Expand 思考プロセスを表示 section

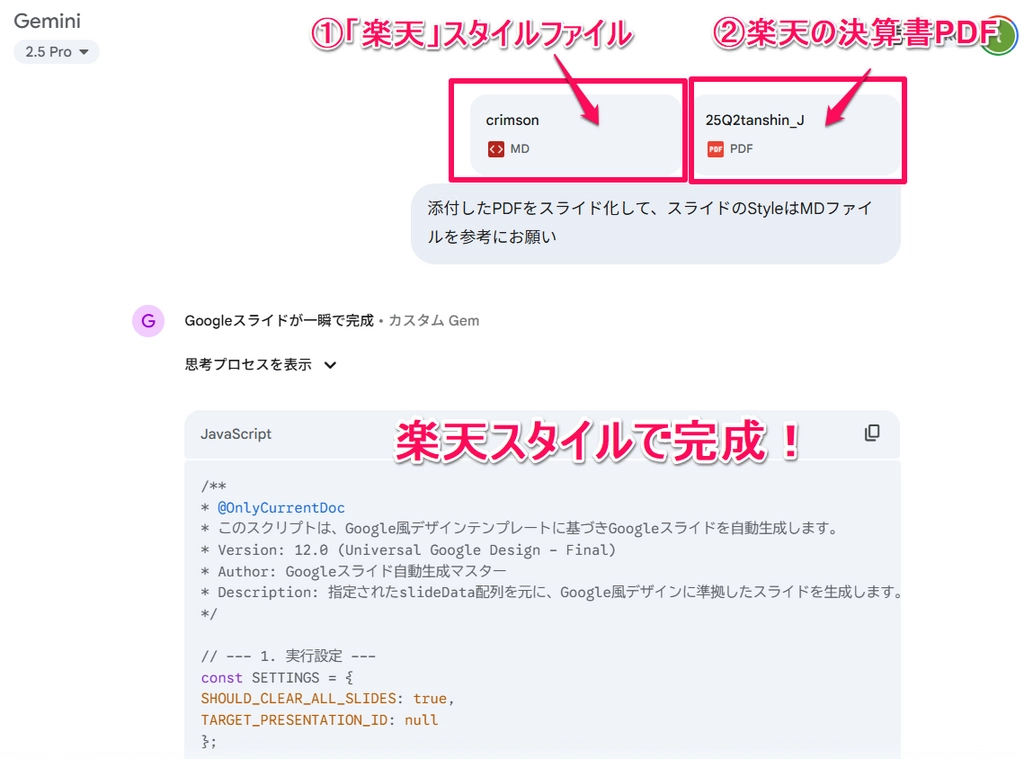click(261, 364)
